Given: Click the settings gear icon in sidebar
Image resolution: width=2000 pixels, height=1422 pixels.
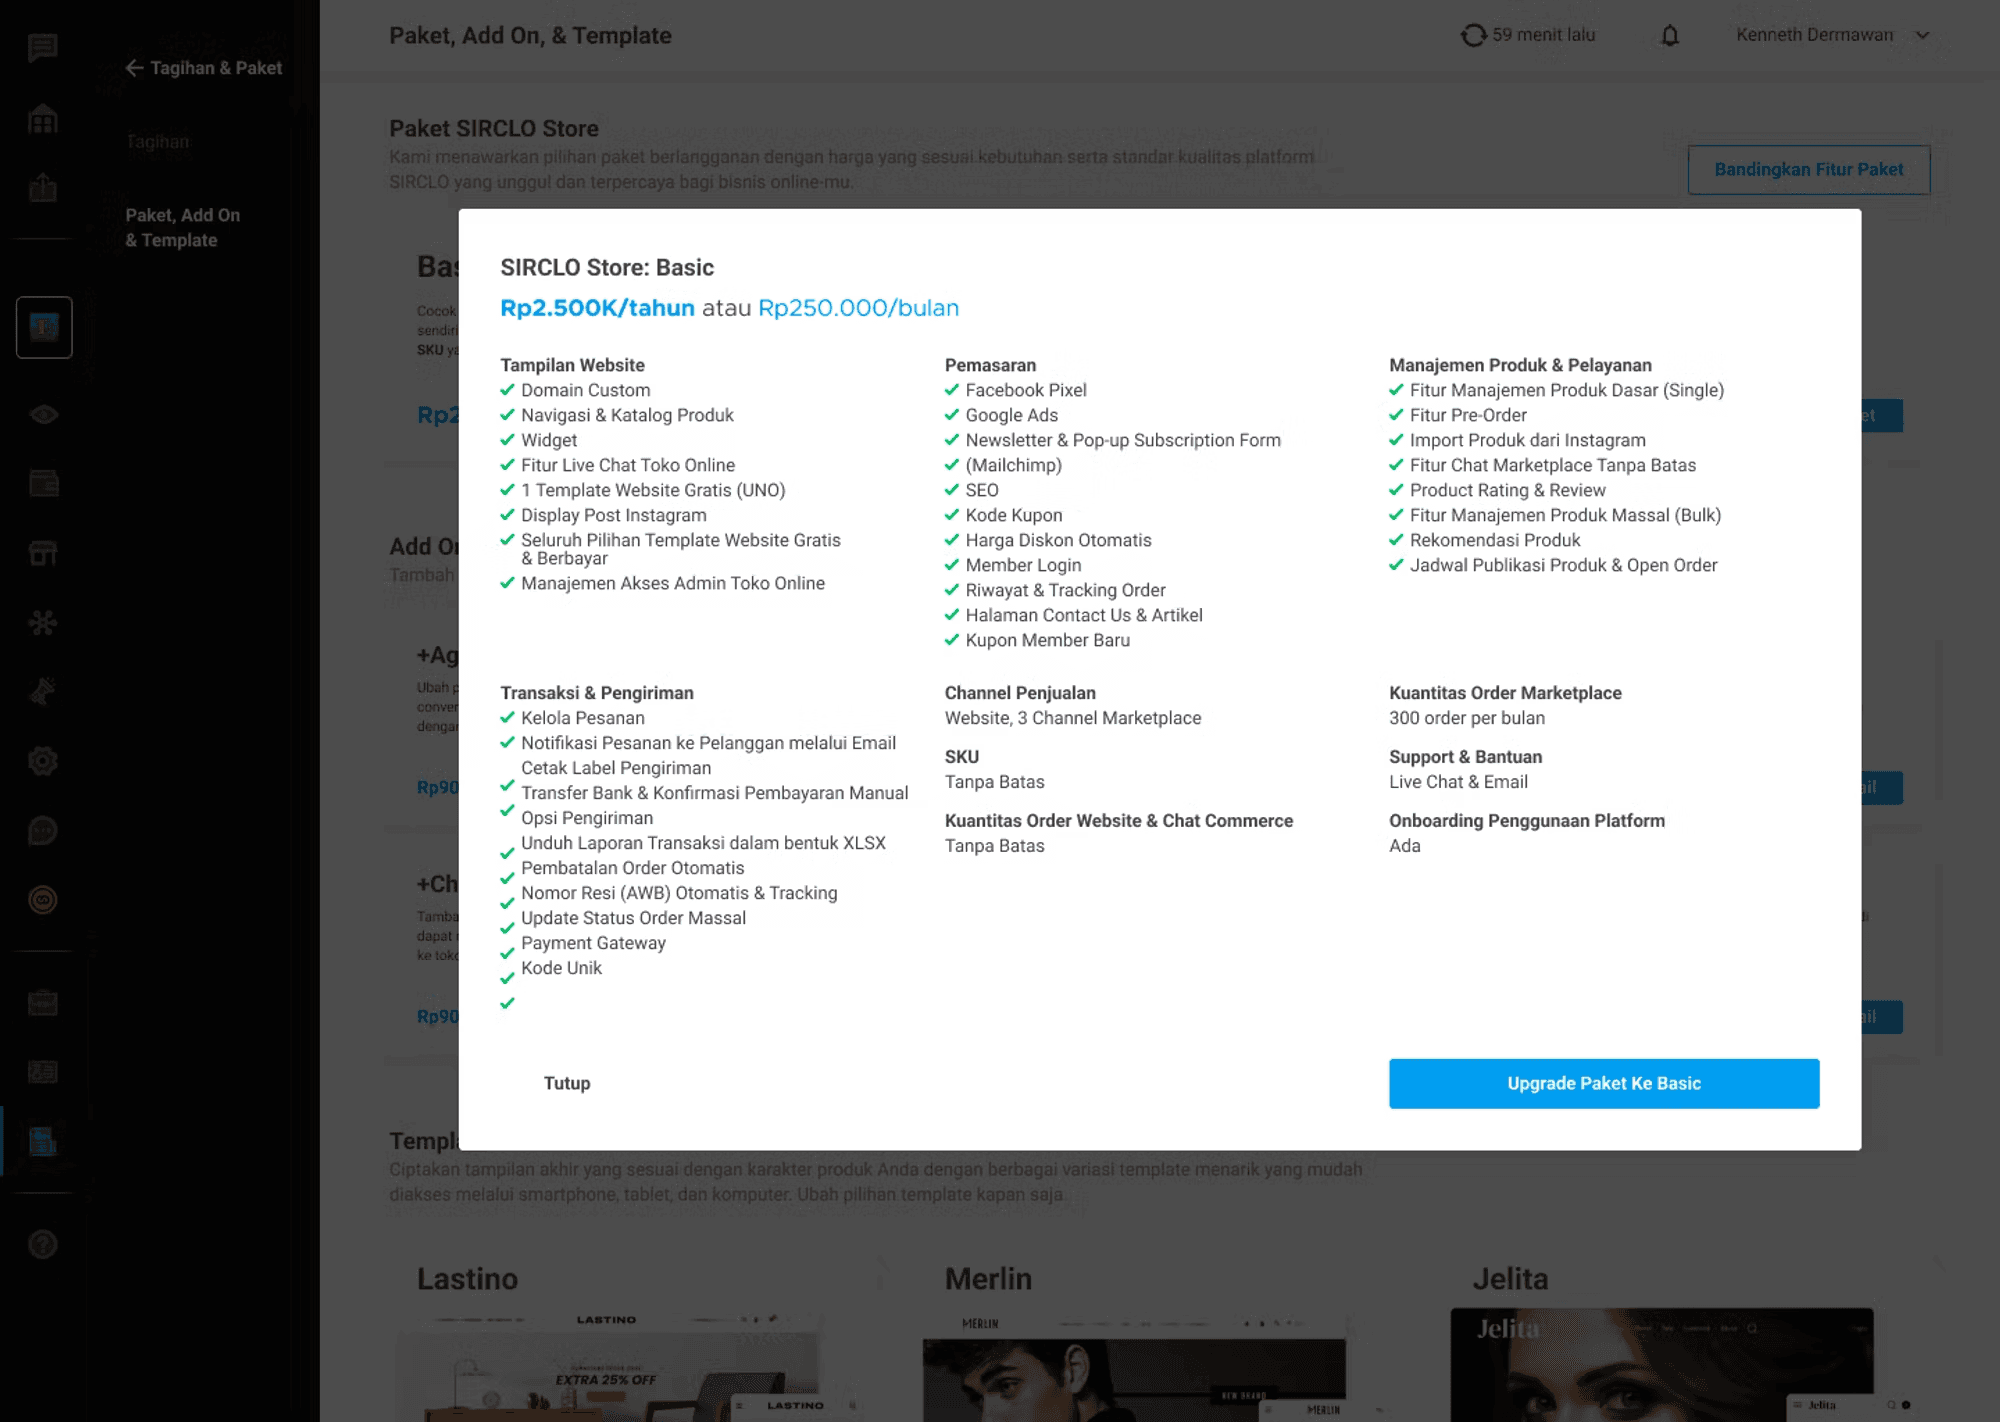Looking at the screenshot, I should 43,761.
